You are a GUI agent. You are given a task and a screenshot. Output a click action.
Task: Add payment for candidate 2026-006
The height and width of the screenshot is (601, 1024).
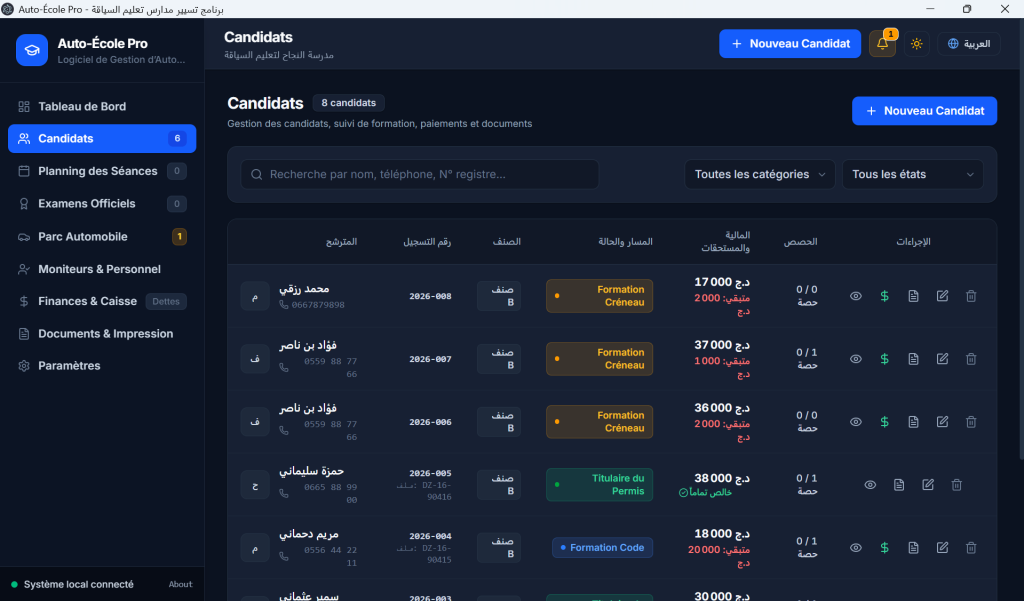884,422
